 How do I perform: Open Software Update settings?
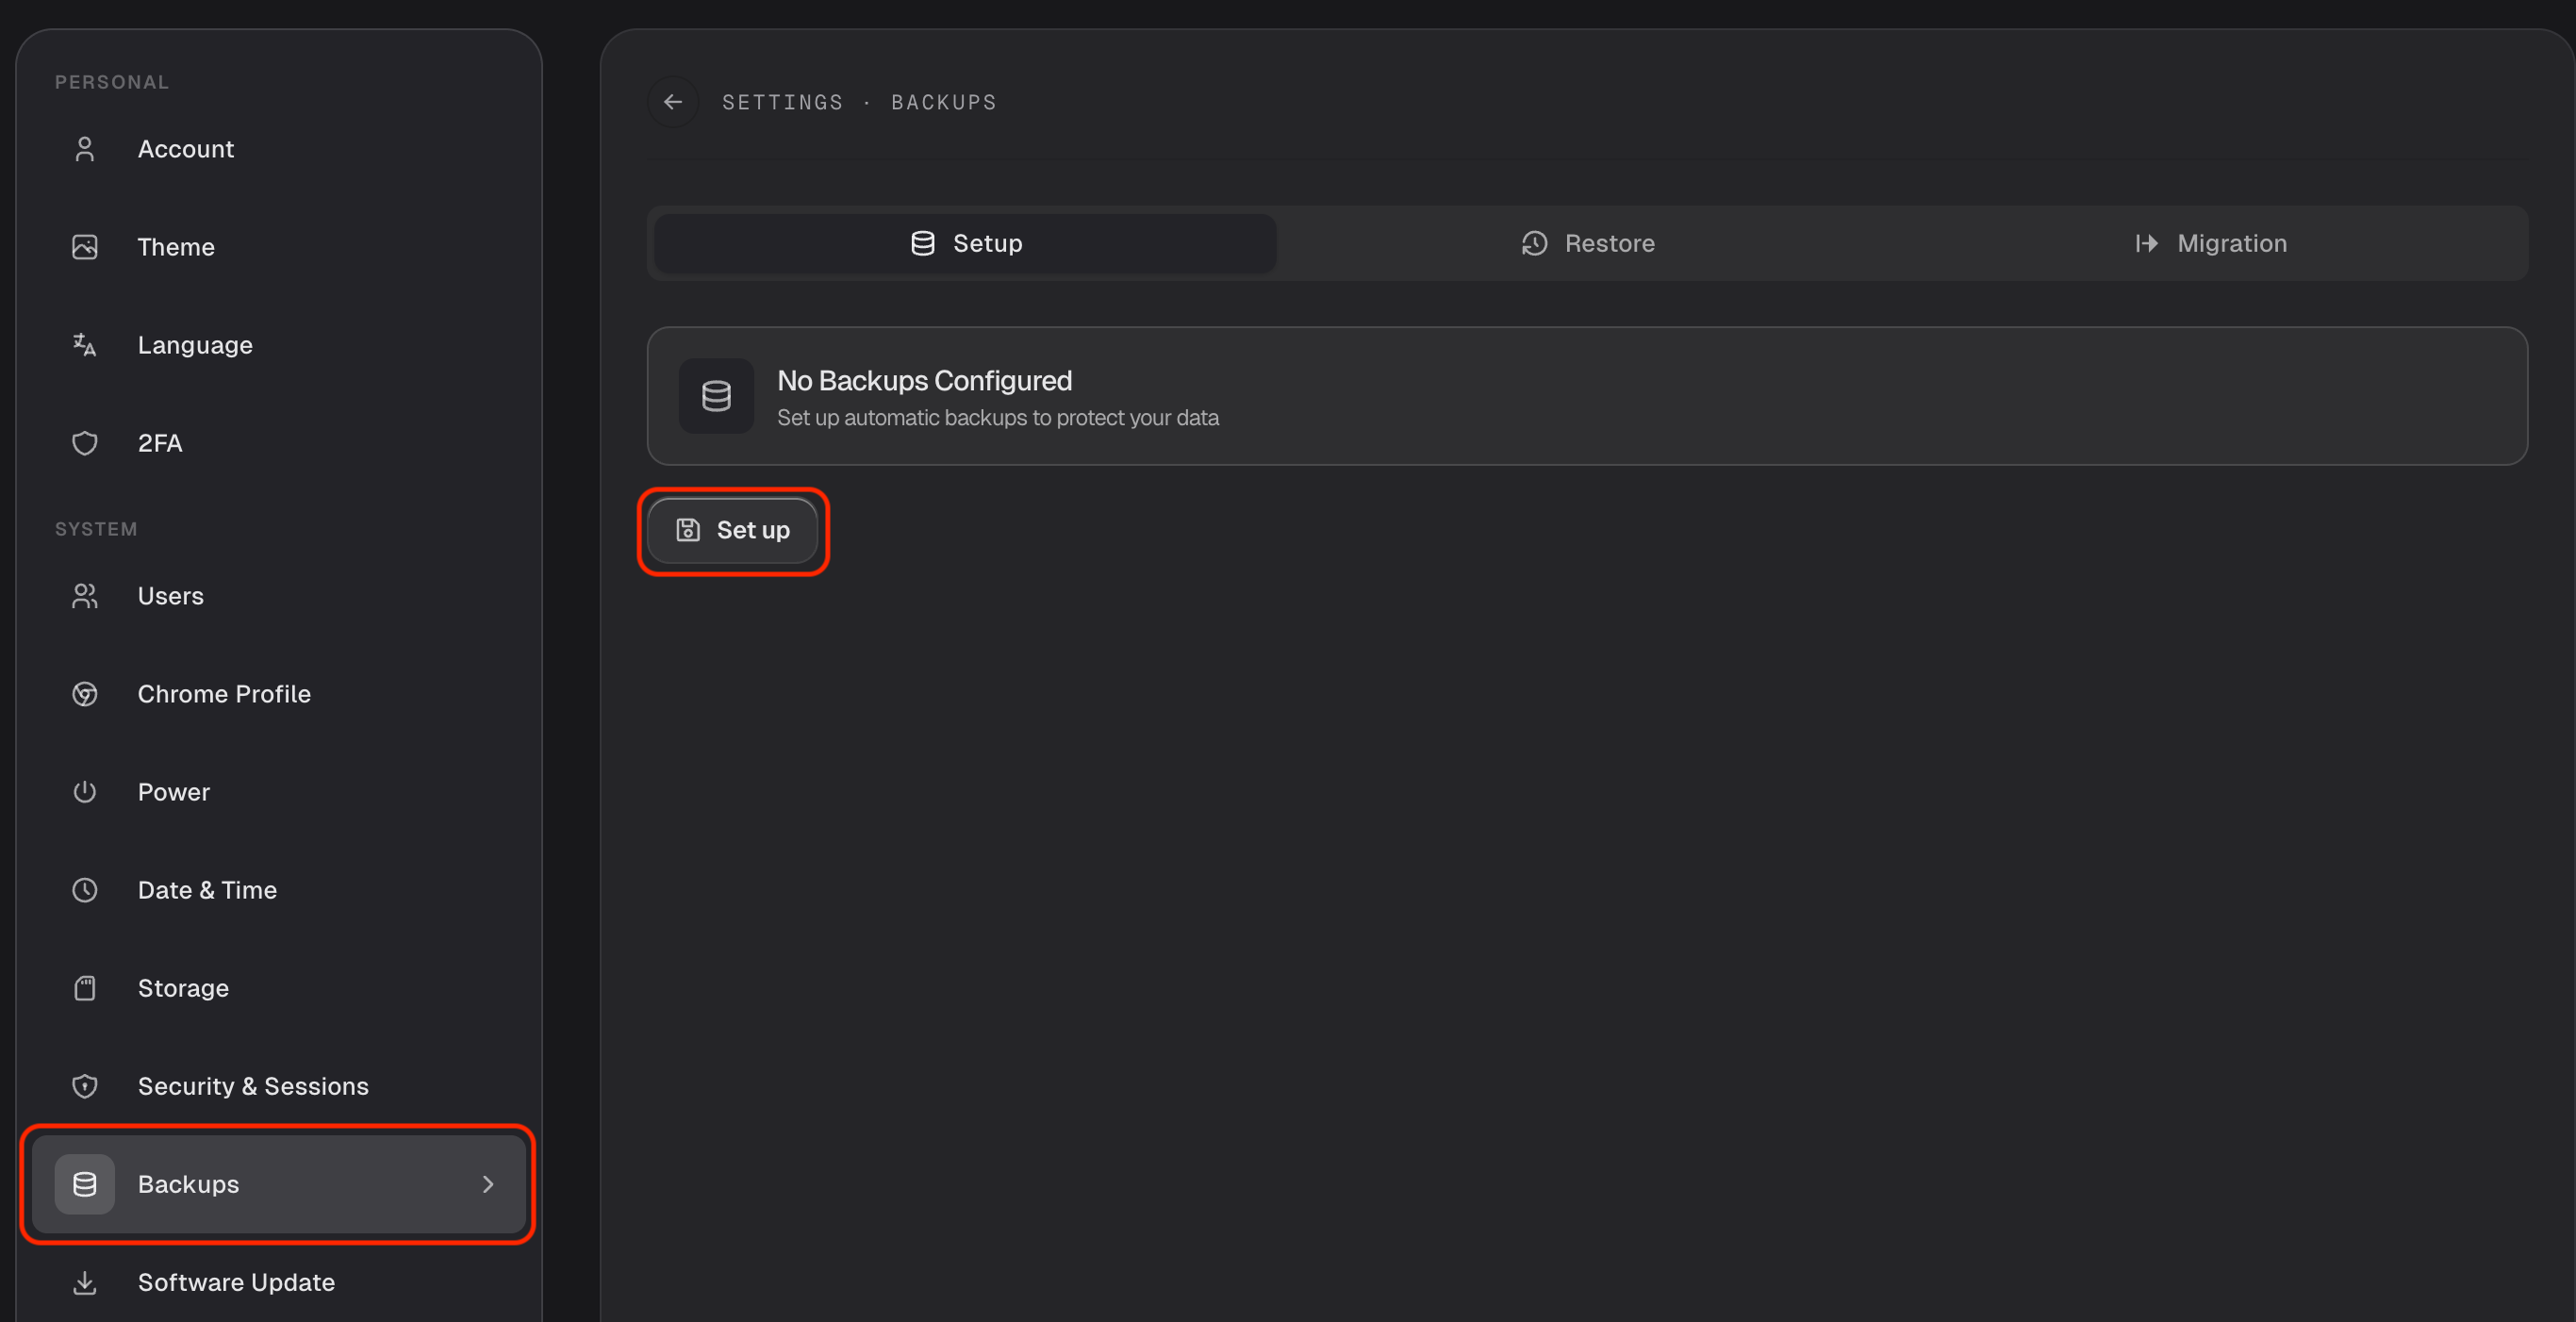tap(279, 1282)
